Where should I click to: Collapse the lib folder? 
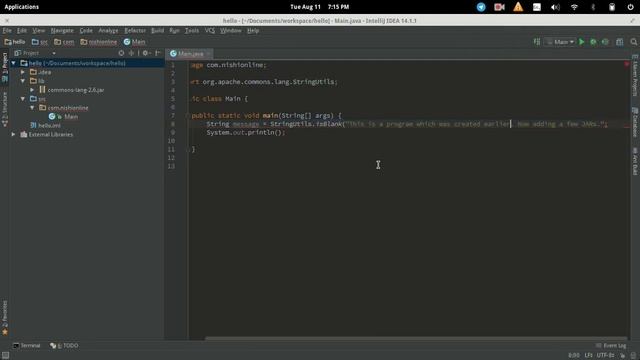click(23, 81)
